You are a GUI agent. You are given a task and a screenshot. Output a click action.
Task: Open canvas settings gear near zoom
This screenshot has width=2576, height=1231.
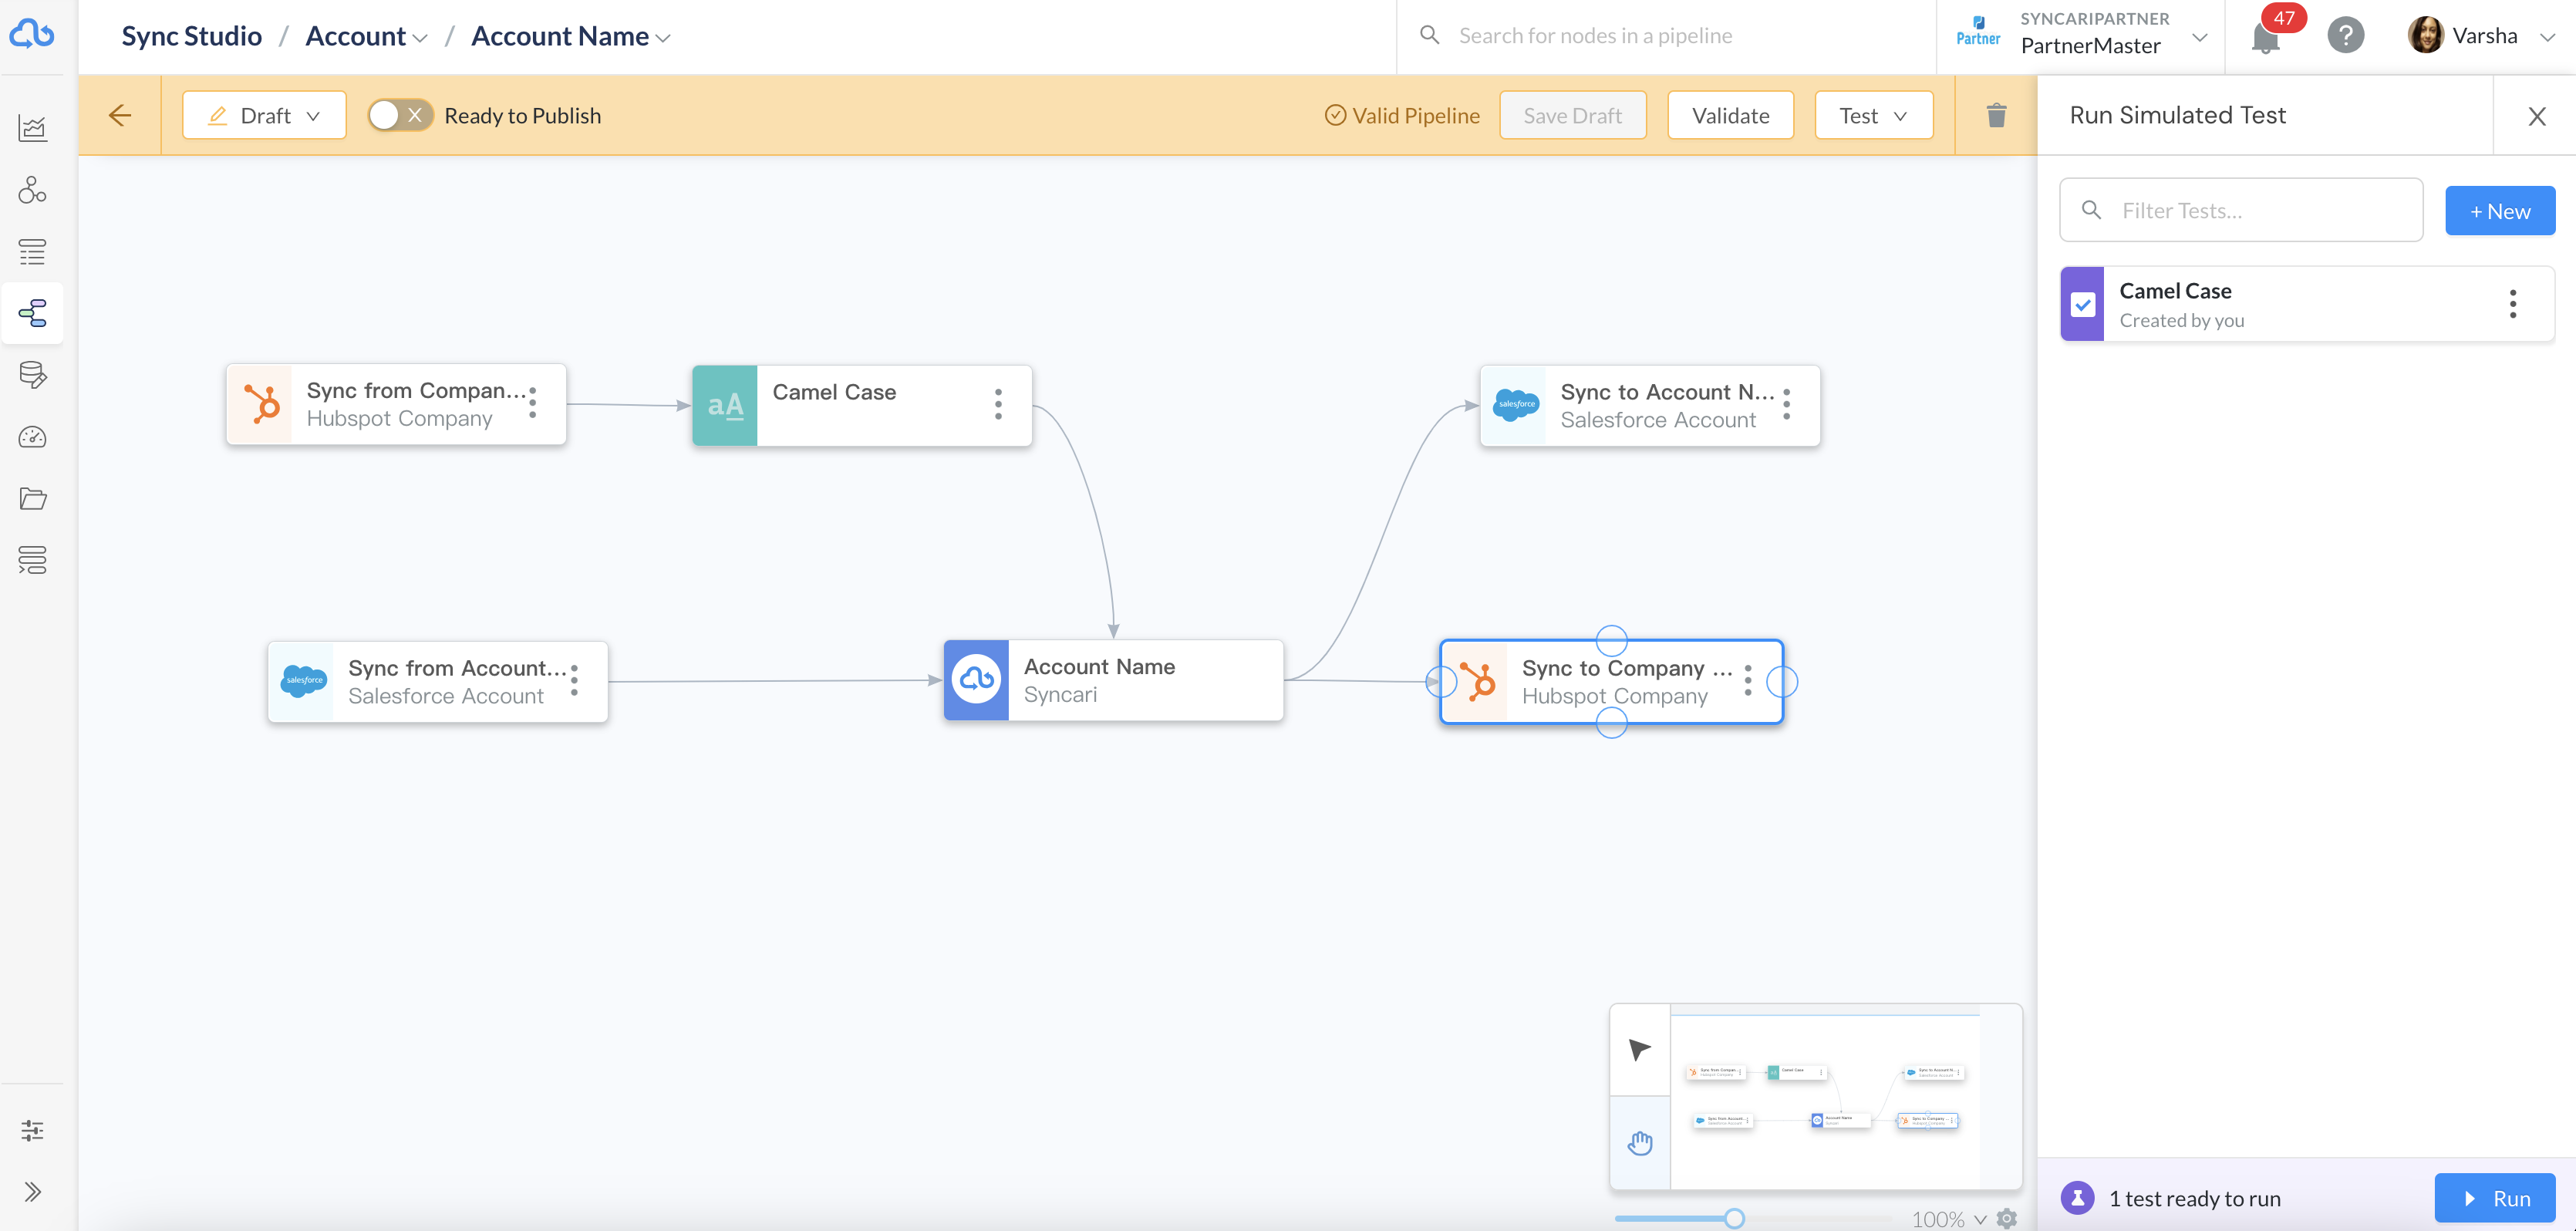tap(2007, 1218)
